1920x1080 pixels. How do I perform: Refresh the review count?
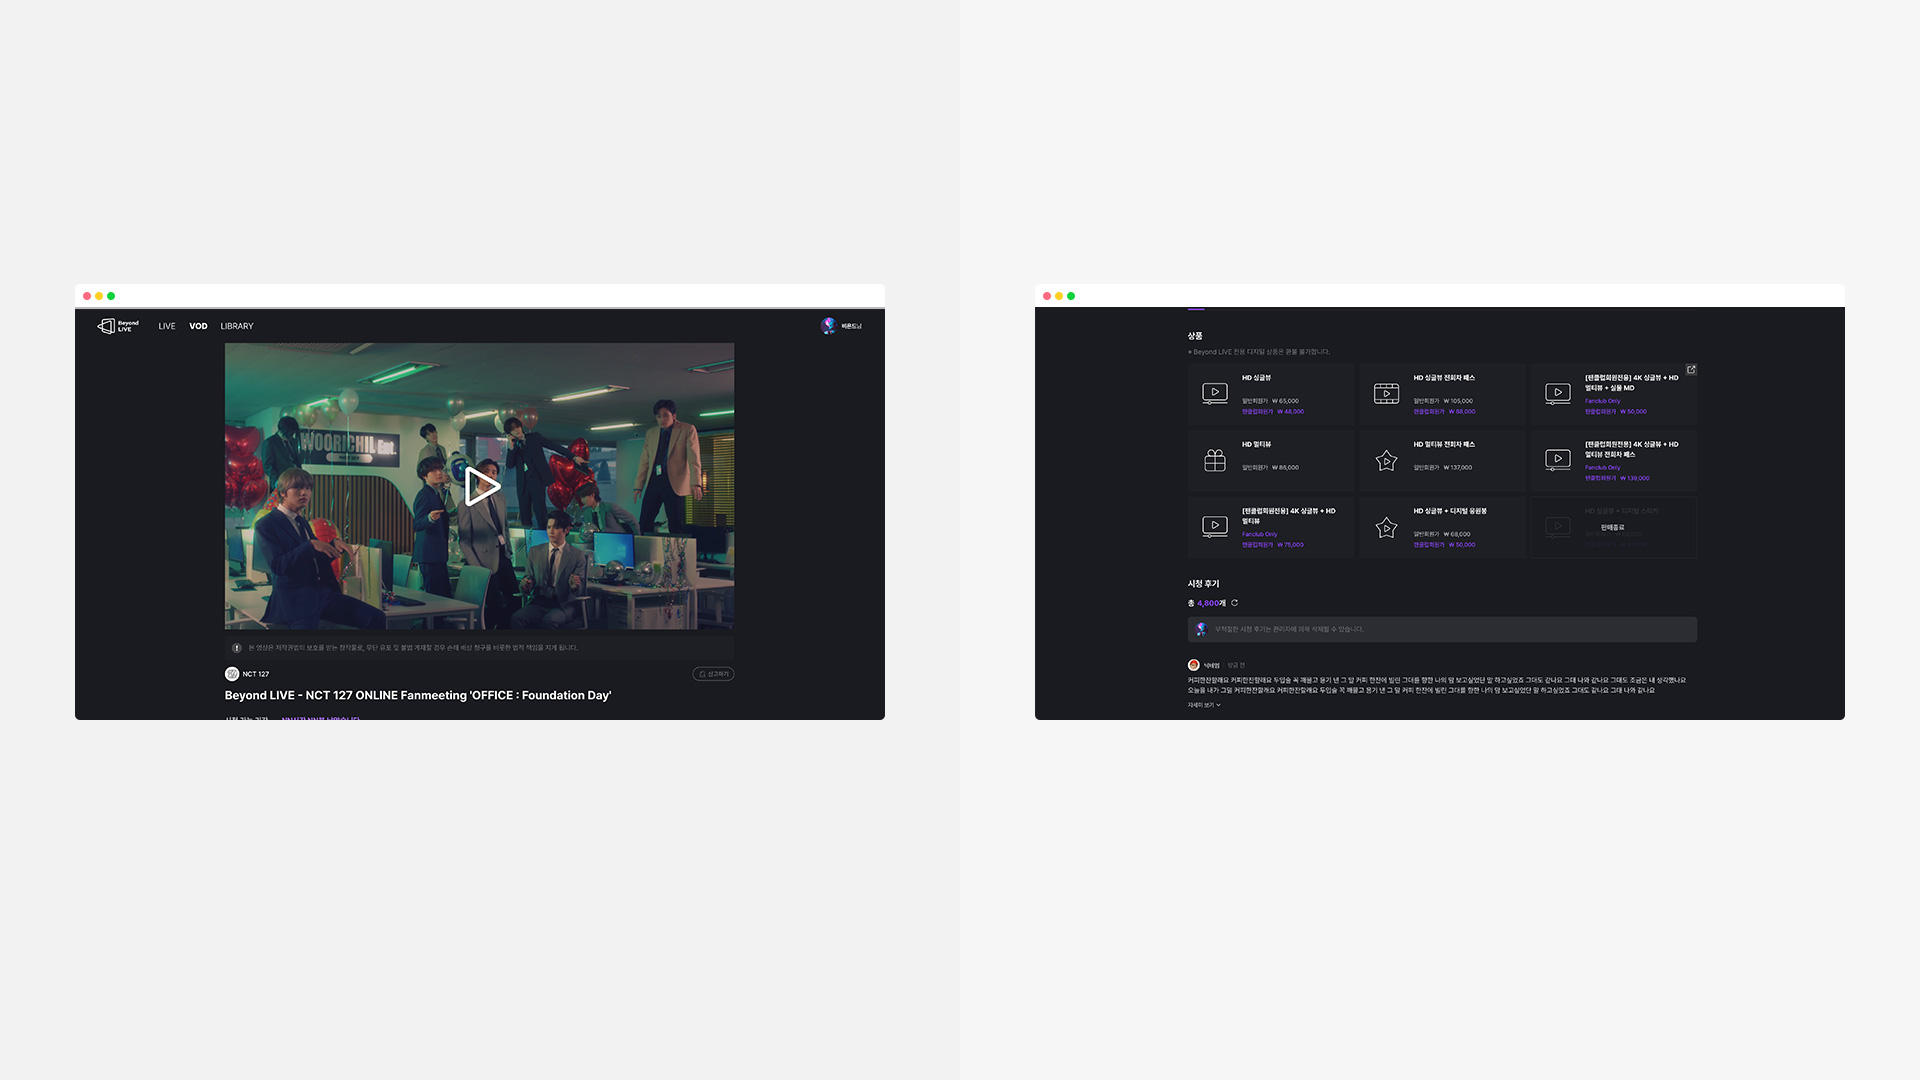coord(1235,603)
